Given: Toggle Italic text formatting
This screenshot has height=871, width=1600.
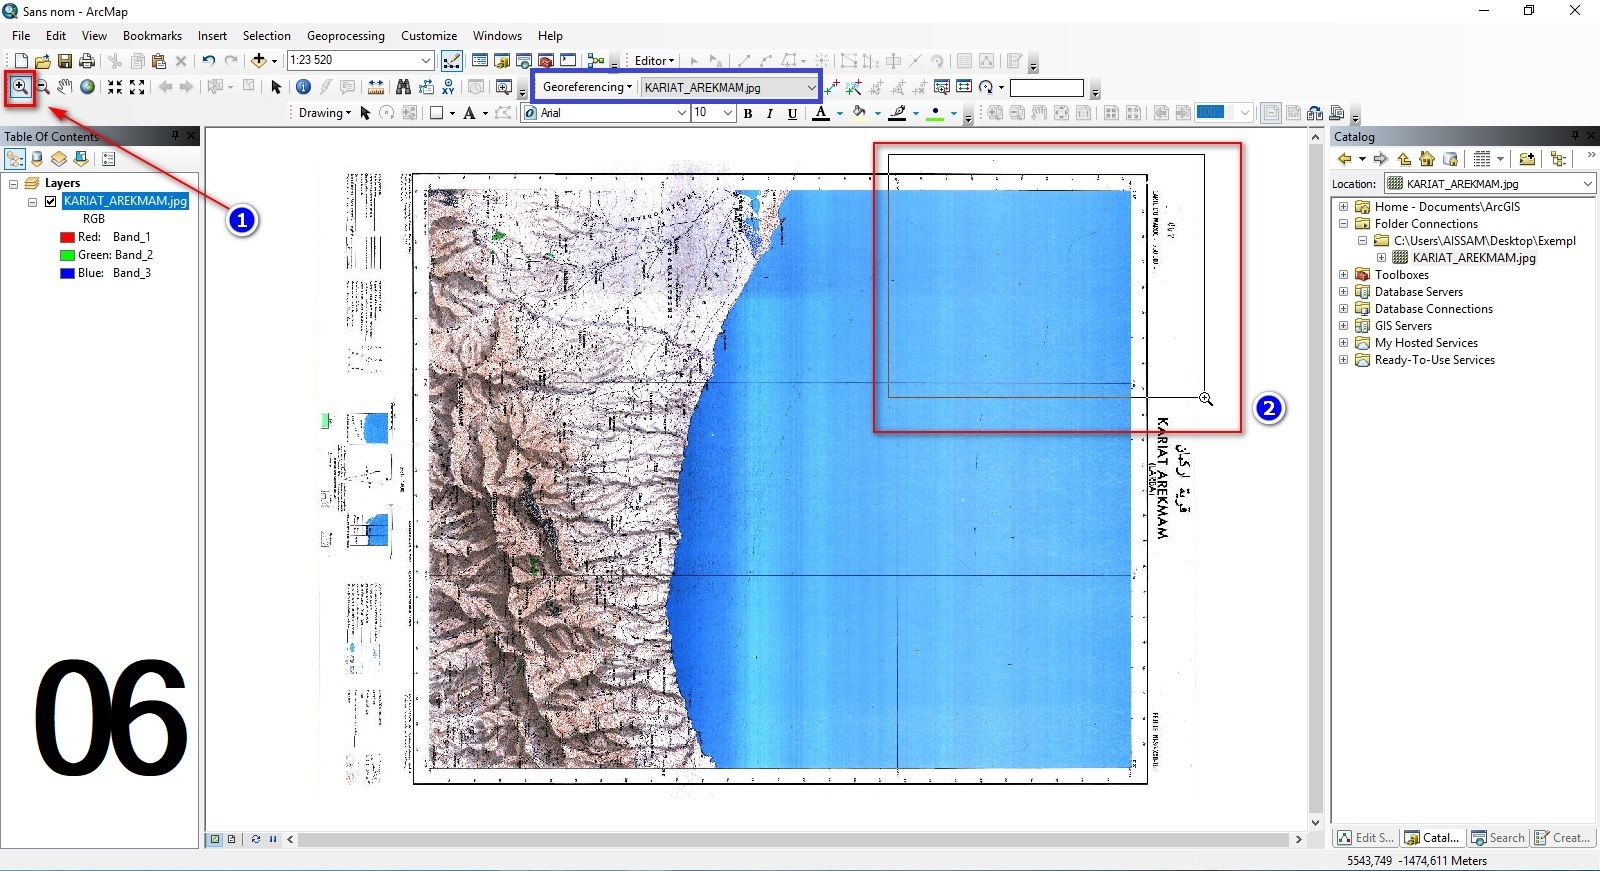Looking at the screenshot, I should (770, 113).
